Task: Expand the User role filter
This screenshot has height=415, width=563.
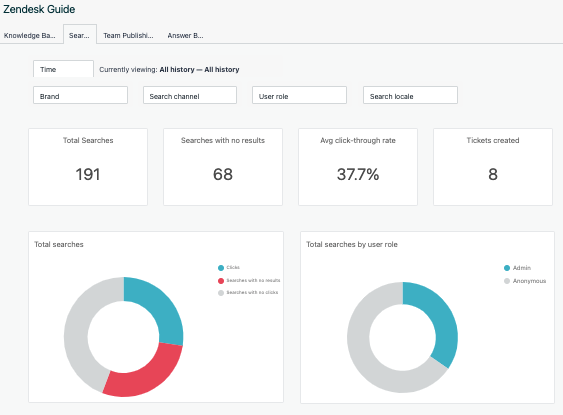Action: click(x=299, y=95)
